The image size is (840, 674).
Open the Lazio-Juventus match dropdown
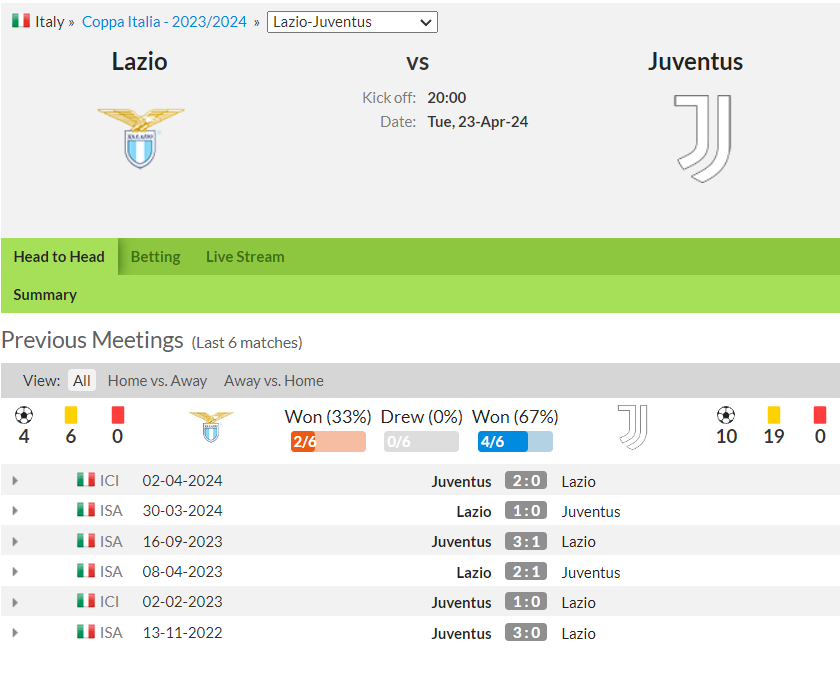pyautogui.click(x=352, y=22)
